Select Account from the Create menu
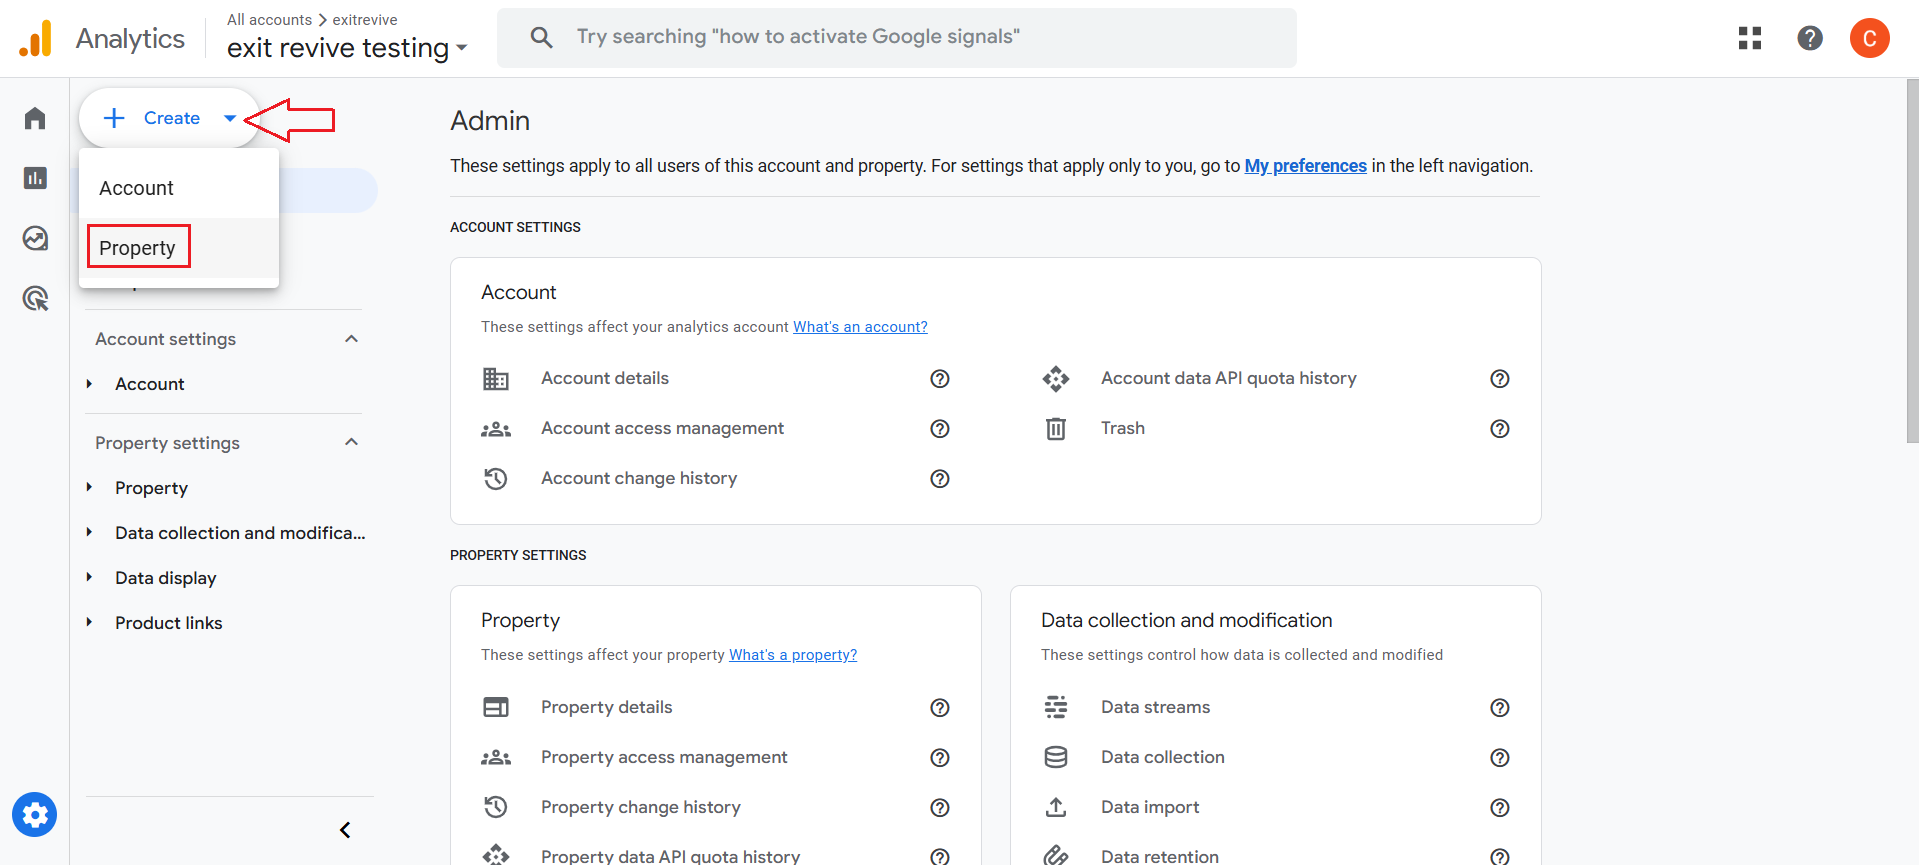Screen dimensions: 1919x865 pos(137,188)
